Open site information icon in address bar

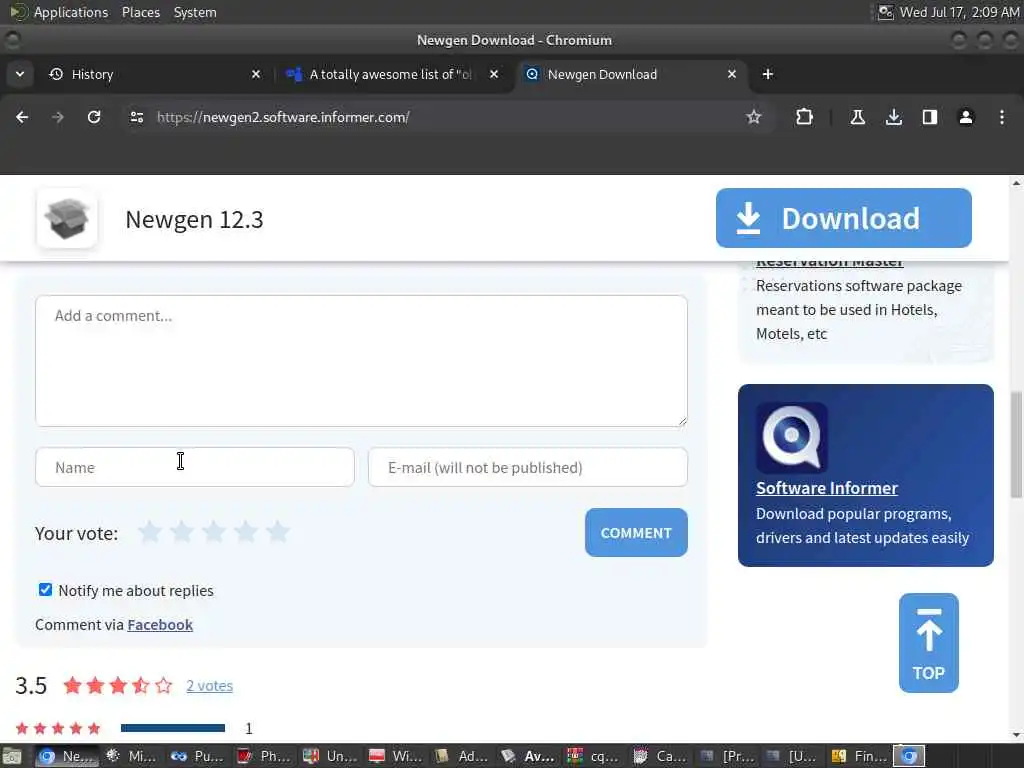point(136,117)
